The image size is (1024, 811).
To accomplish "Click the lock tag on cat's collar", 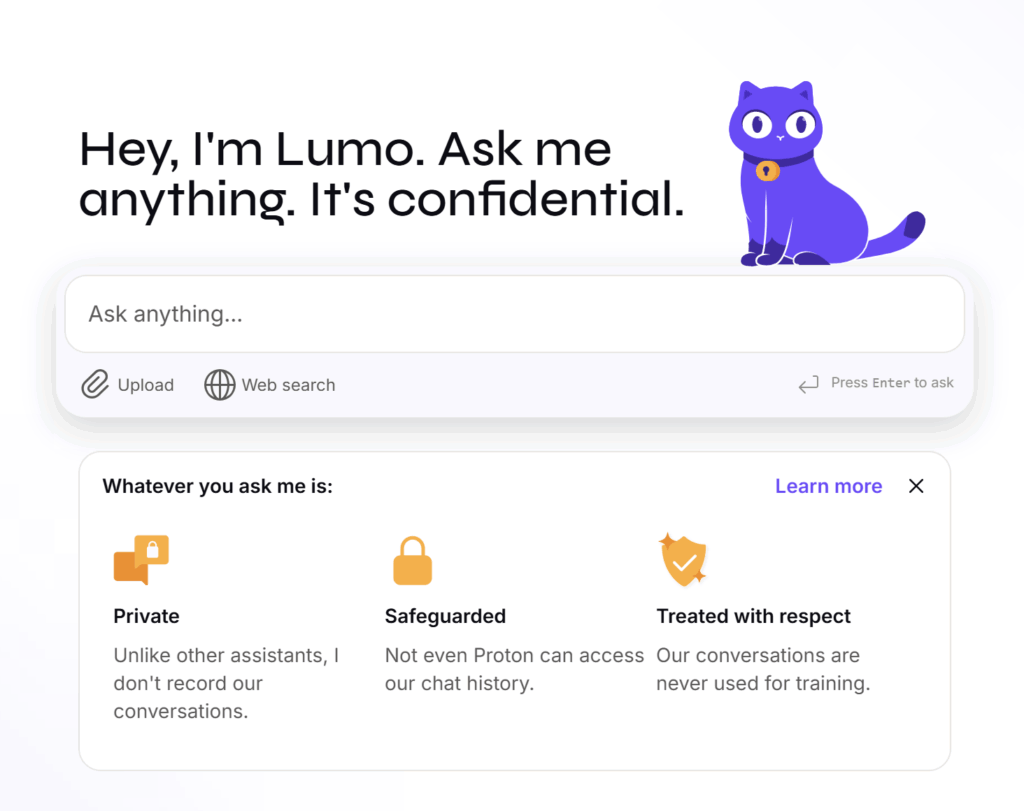I will click(x=767, y=171).
